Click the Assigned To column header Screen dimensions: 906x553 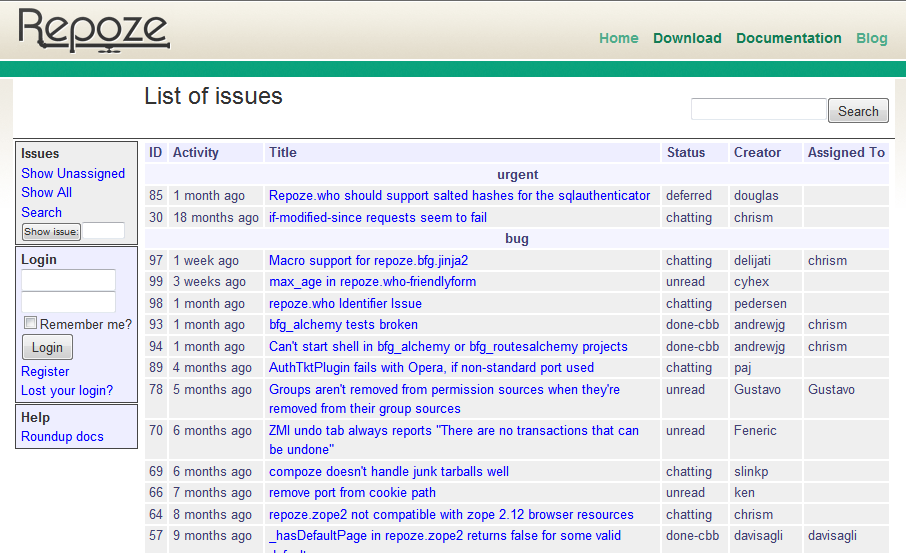point(846,153)
